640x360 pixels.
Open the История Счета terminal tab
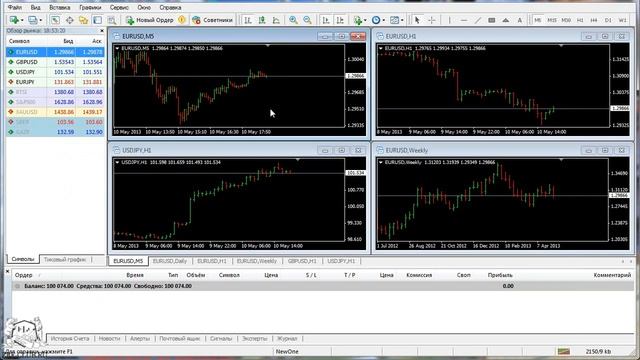(x=70, y=338)
